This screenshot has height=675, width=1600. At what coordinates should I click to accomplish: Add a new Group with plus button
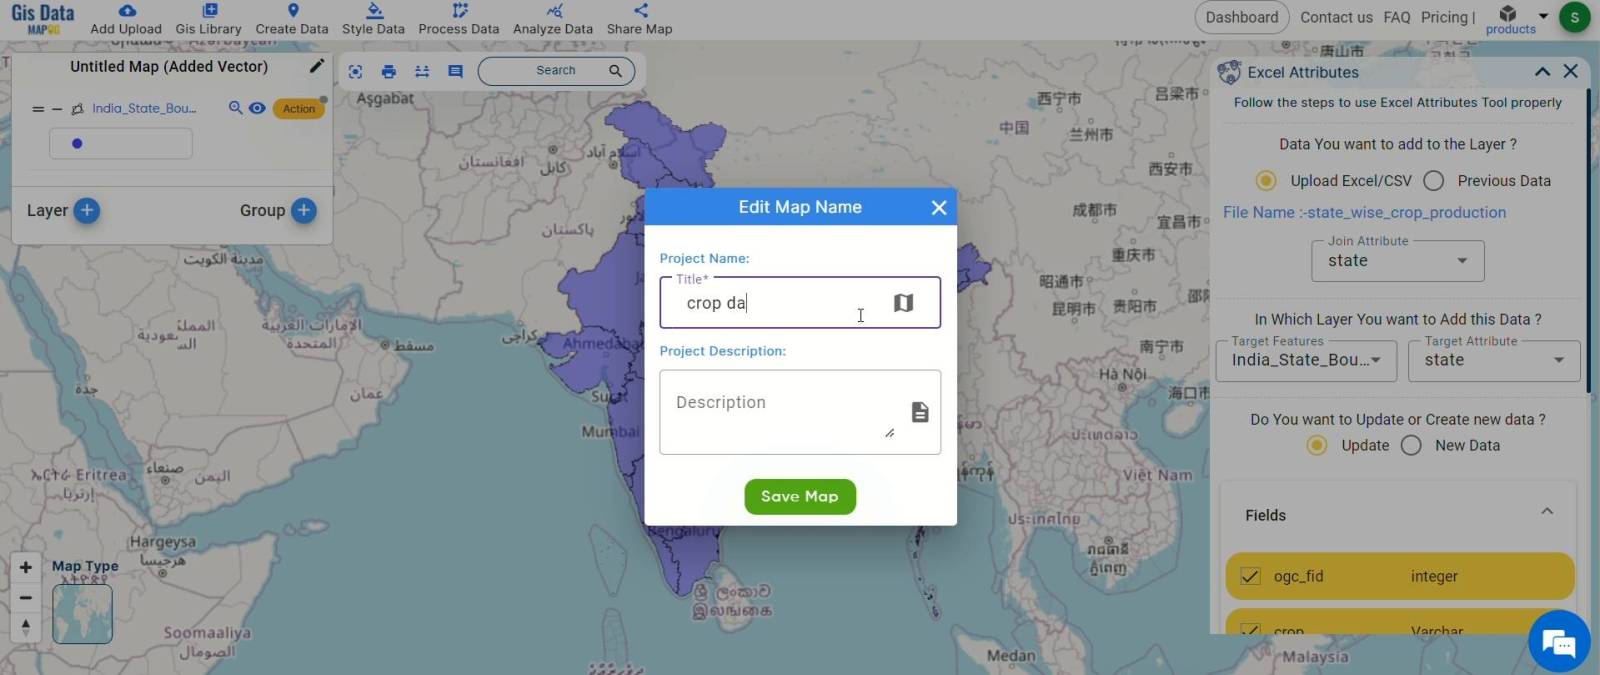coord(304,210)
